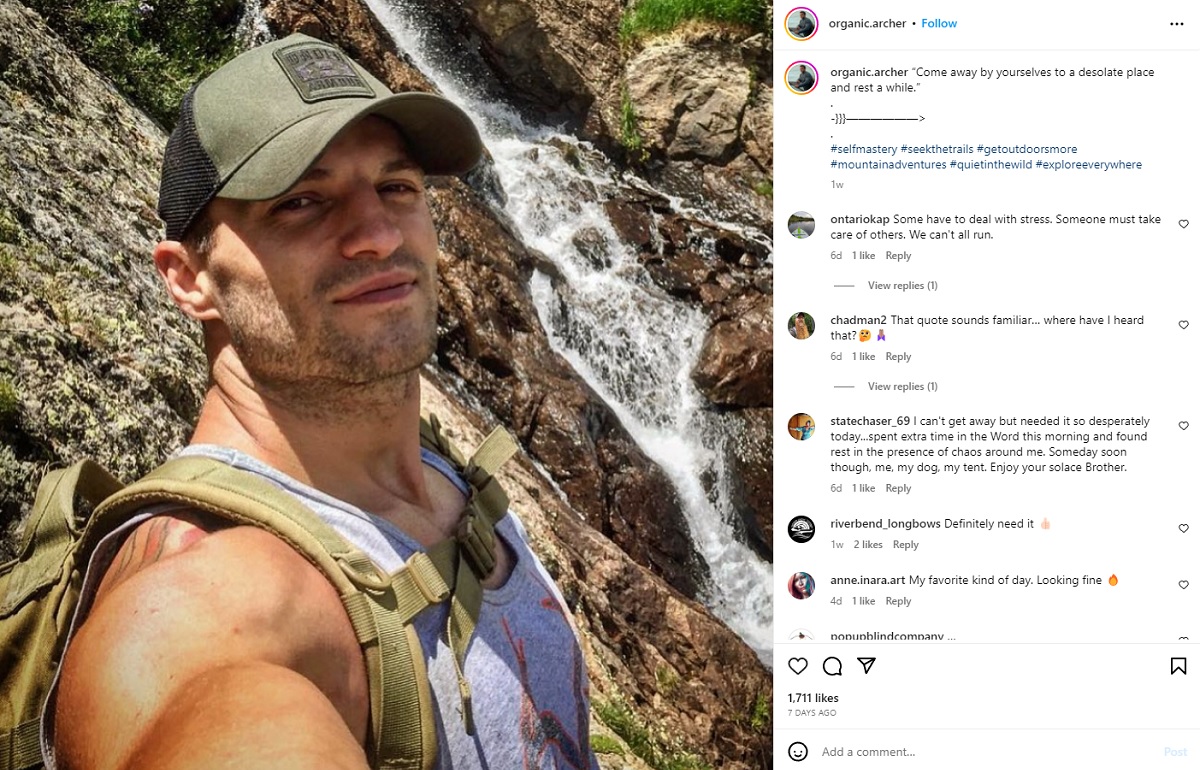View riverbend_longbows' profile avatar
Viewport: 1200px width, 770px height.
(x=801, y=529)
